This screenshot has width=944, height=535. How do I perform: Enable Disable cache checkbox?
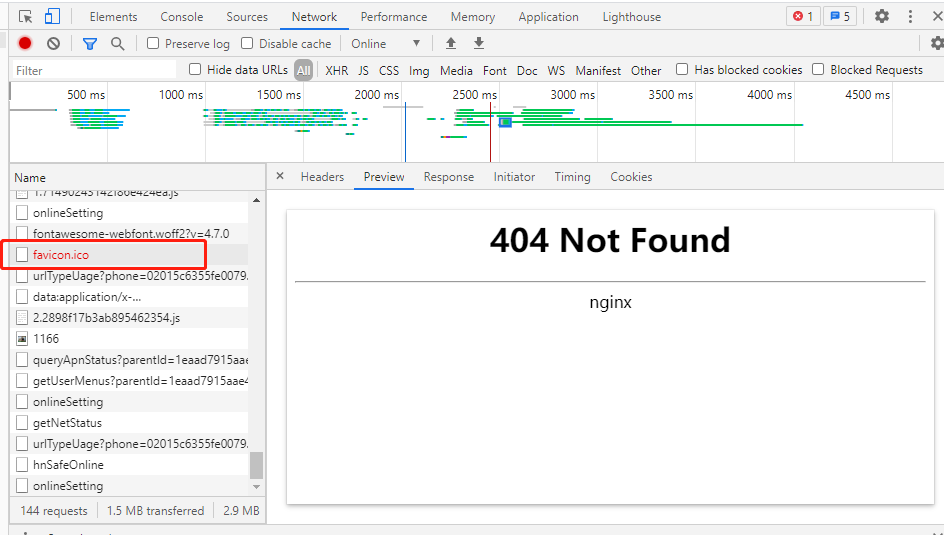[x=247, y=43]
